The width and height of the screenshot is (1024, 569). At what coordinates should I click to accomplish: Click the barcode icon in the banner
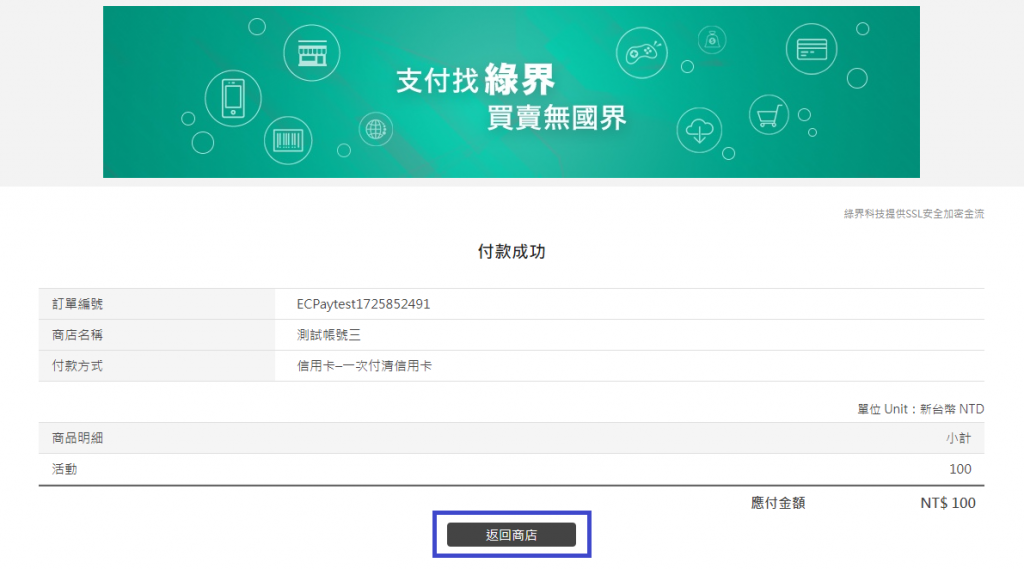point(288,140)
